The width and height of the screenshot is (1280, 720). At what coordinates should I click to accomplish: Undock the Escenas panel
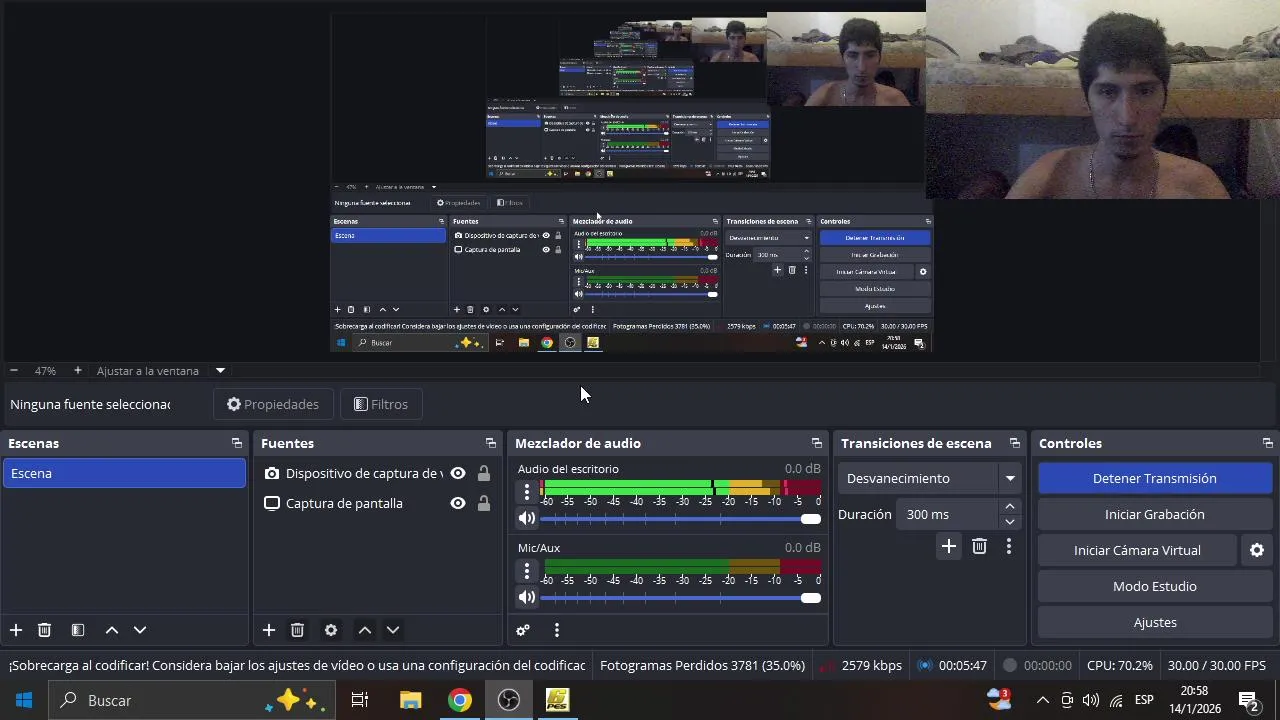coord(237,443)
